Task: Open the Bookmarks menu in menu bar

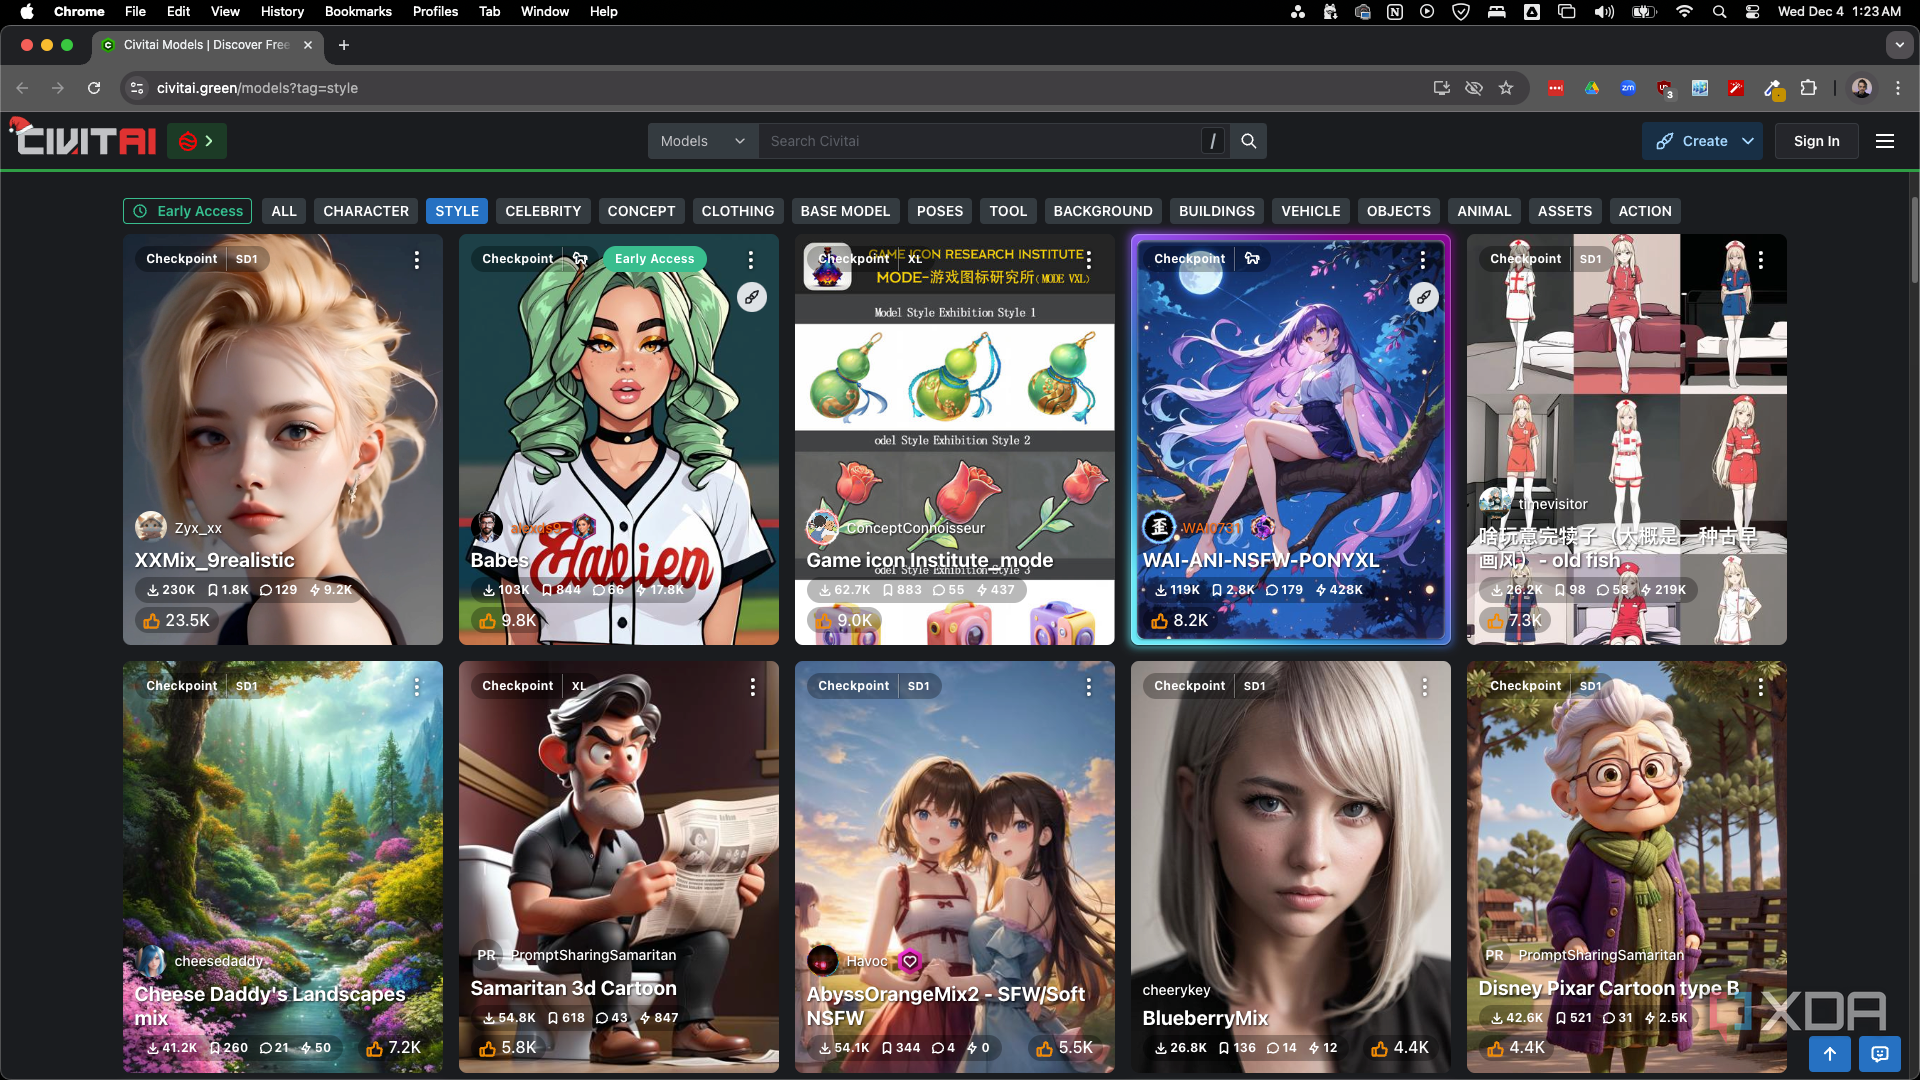Action: point(358,12)
